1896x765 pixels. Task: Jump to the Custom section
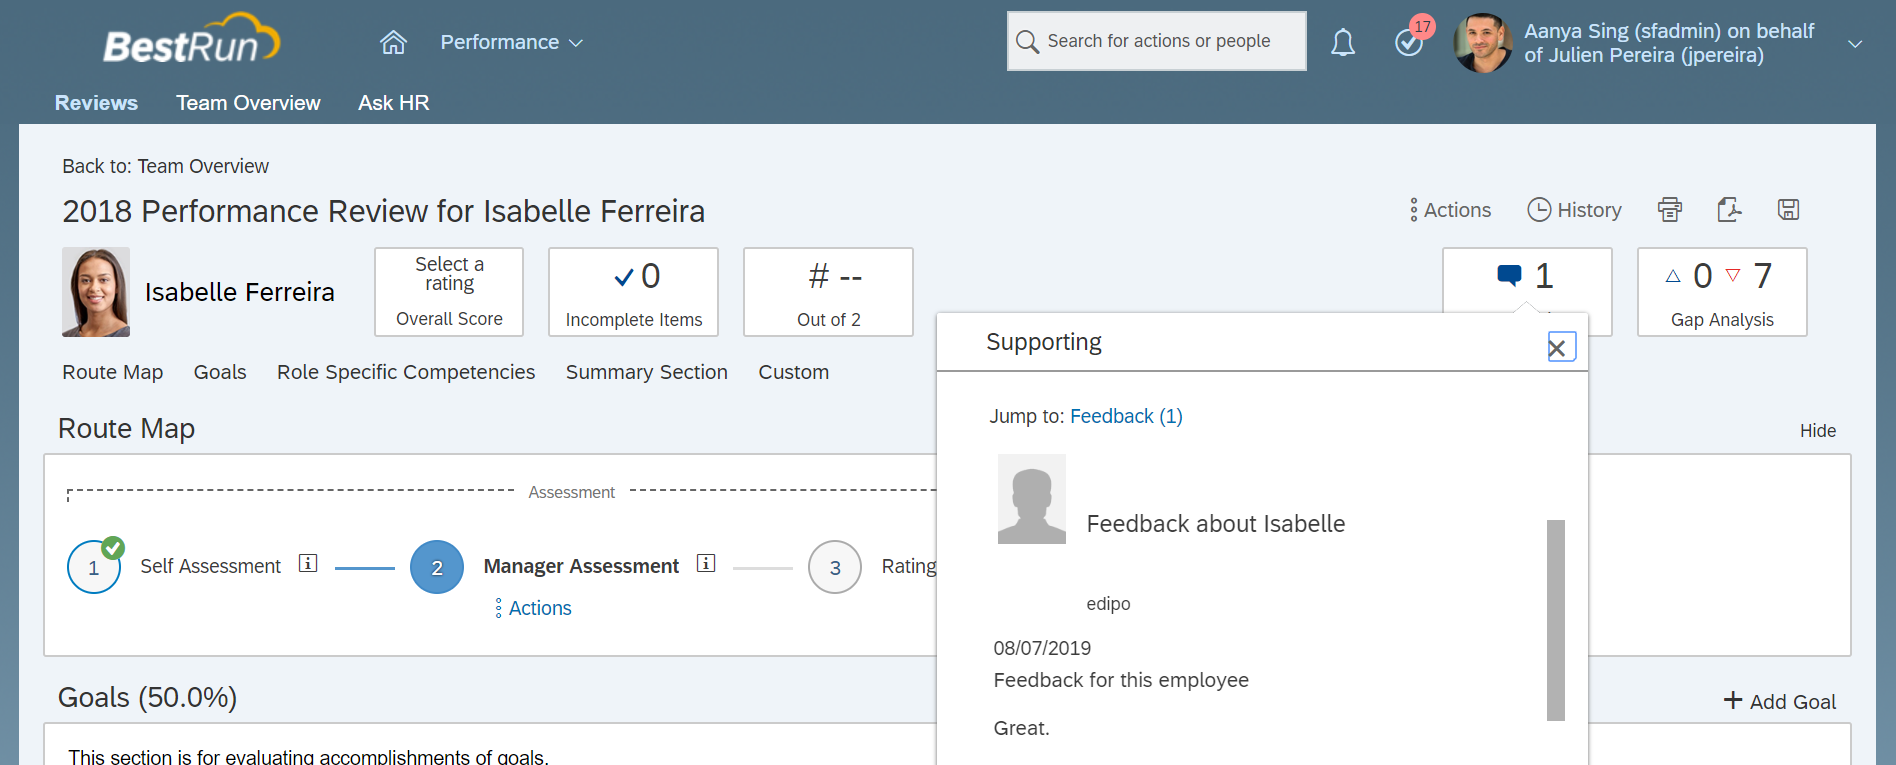tap(794, 372)
